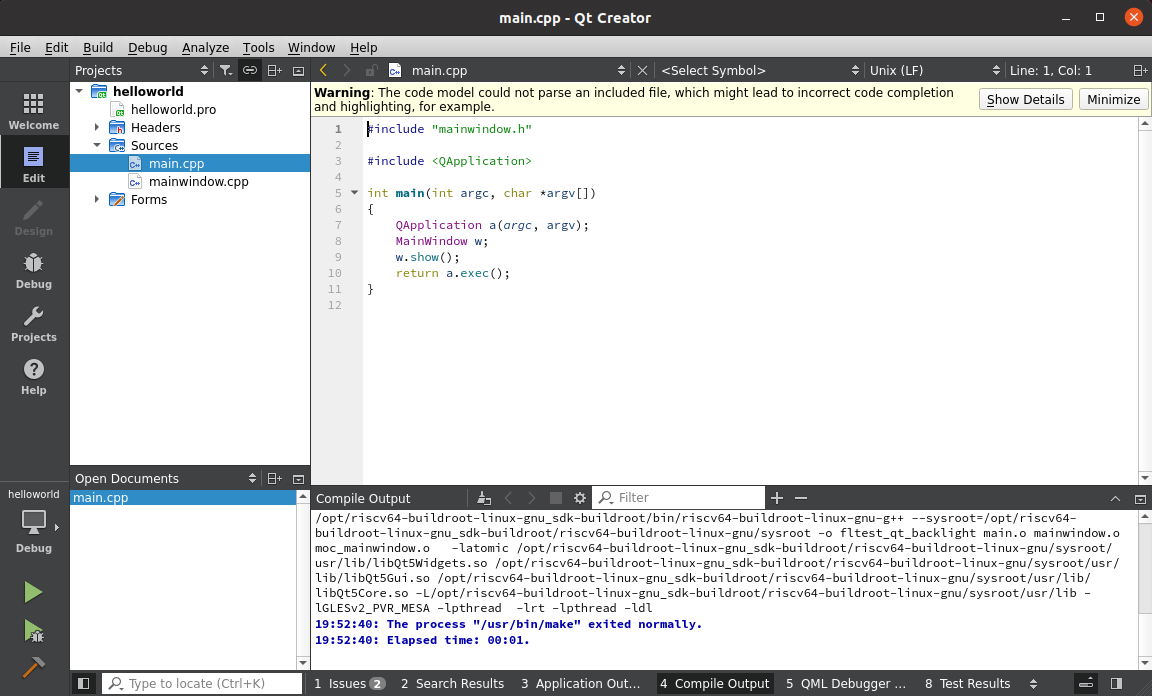This screenshot has width=1152, height=696.
Task: Open the output panes selector arrows
Action: tap(1034, 684)
